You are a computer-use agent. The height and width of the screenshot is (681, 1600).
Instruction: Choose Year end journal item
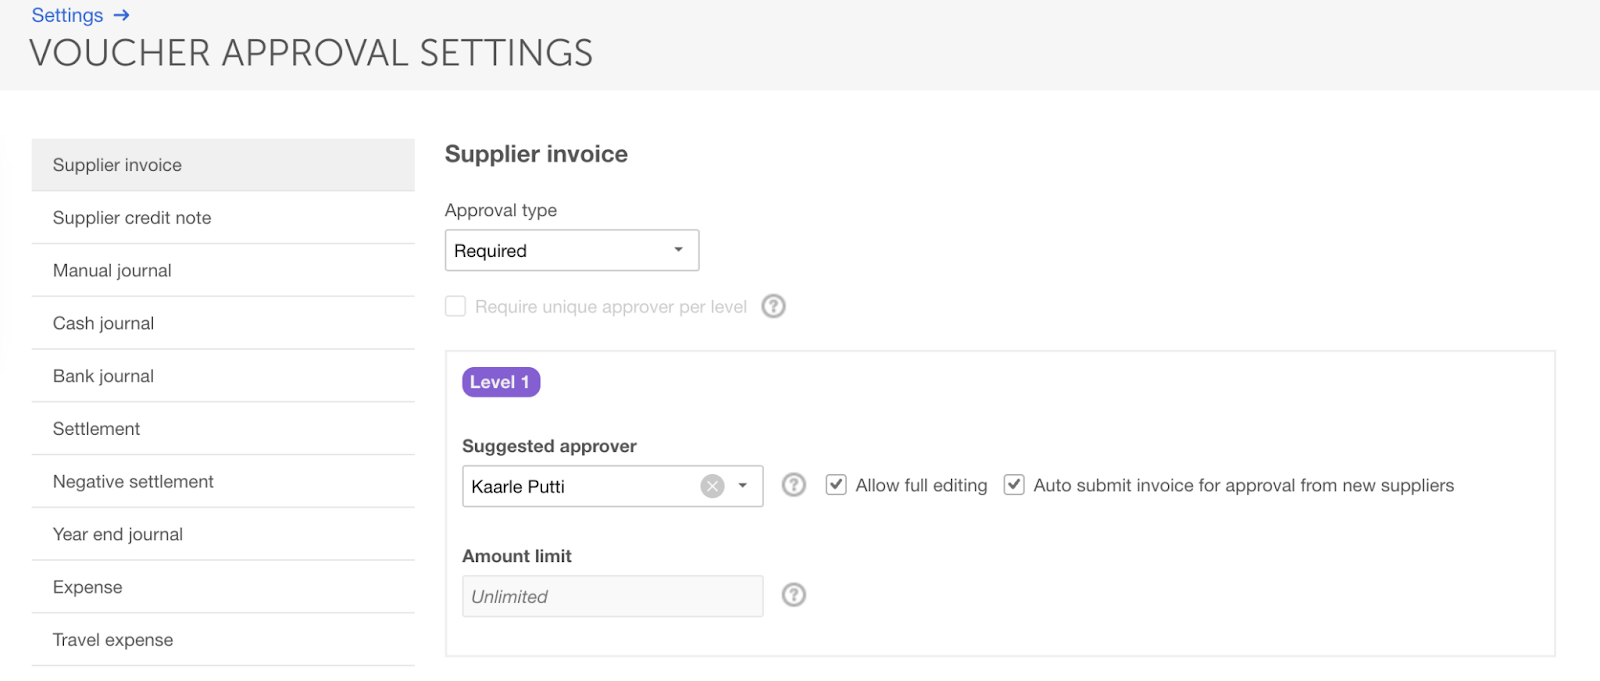pyautogui.click(x=118, y=535)
